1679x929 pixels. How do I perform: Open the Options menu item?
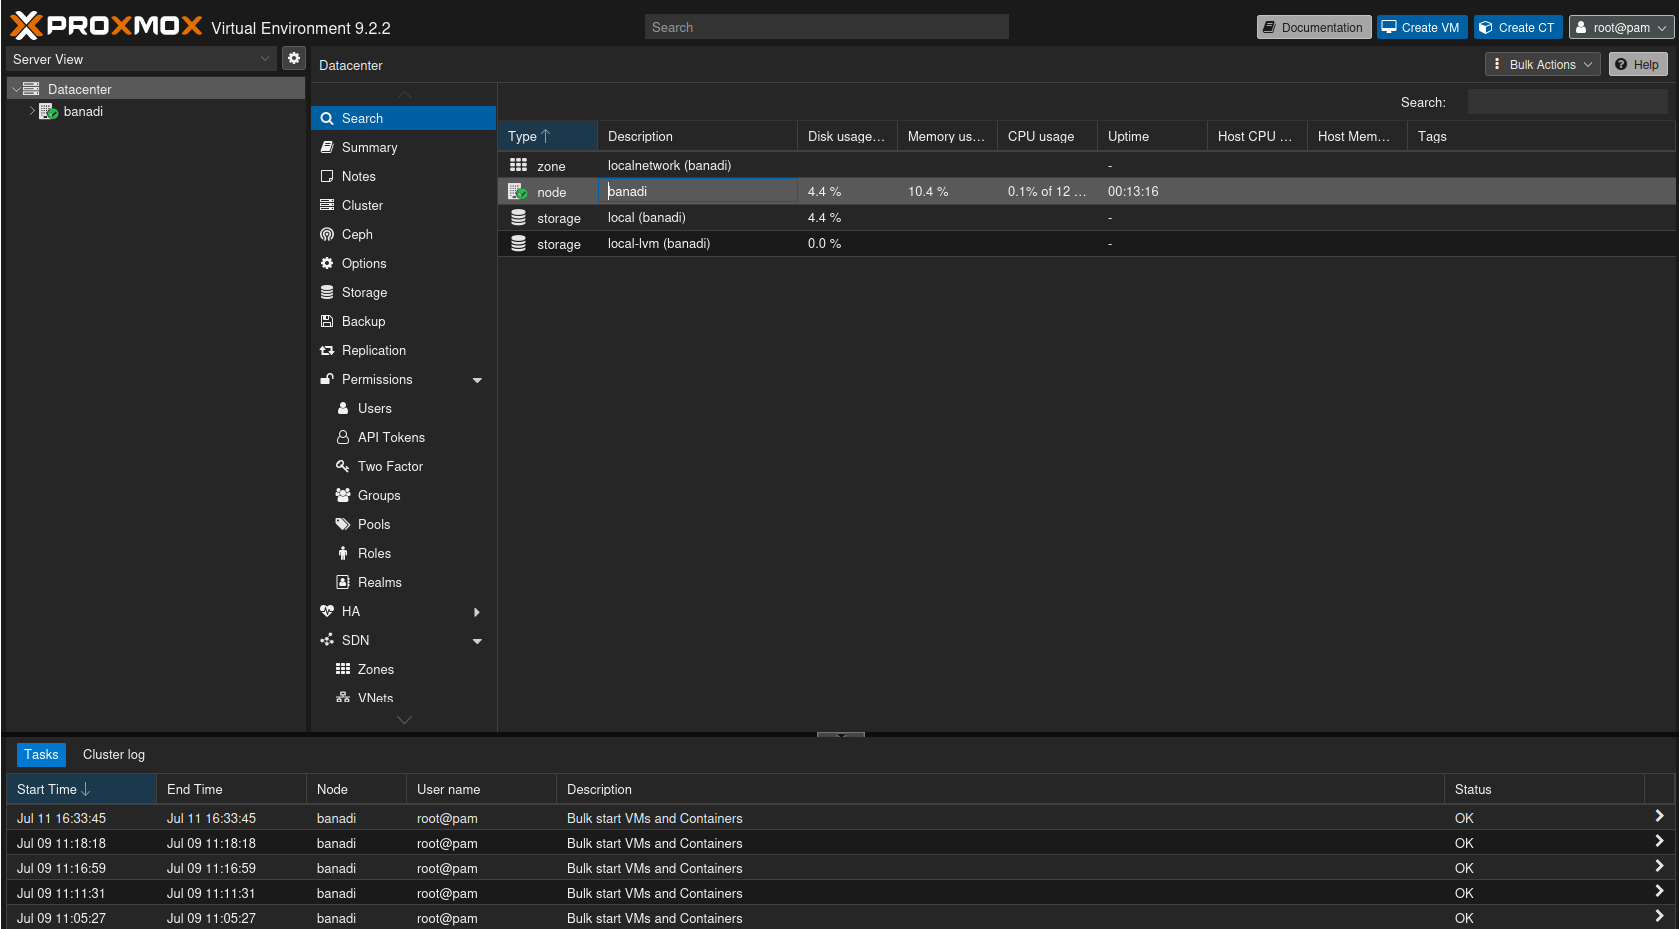tap(403, 263)
